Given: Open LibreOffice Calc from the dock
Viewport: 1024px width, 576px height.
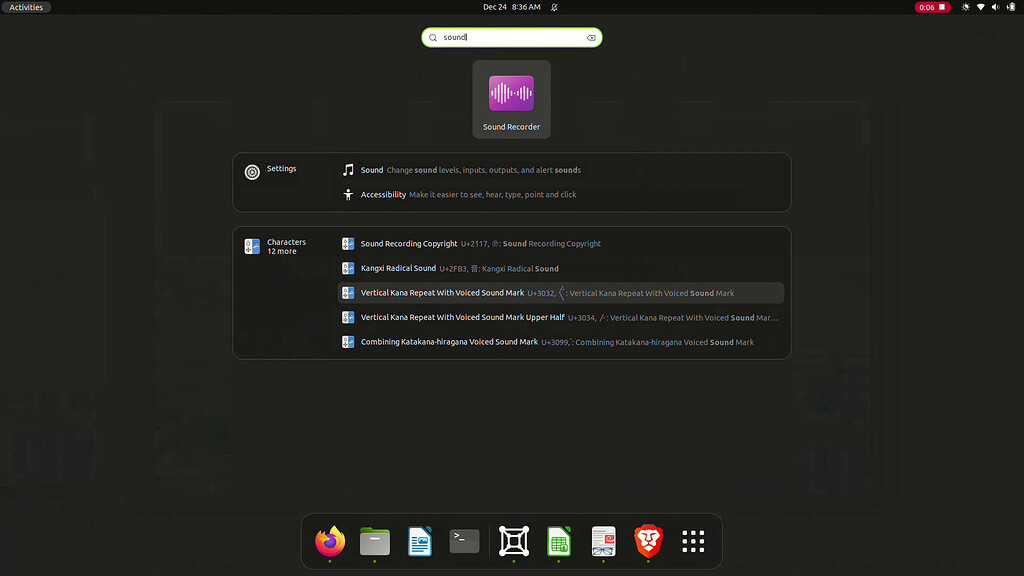Looking at the screenshot, I should coord(558,541).
